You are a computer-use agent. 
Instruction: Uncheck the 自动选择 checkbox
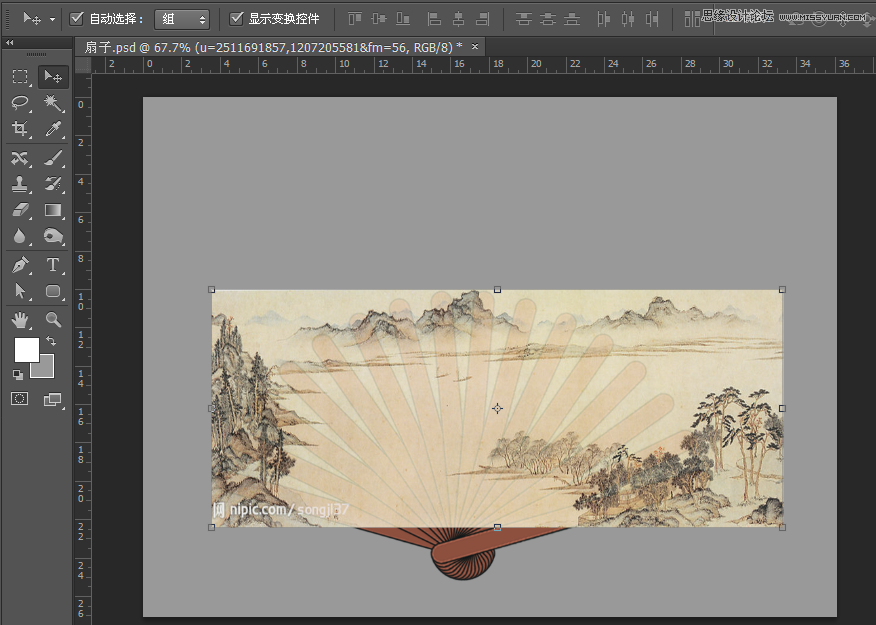[77, 18]
